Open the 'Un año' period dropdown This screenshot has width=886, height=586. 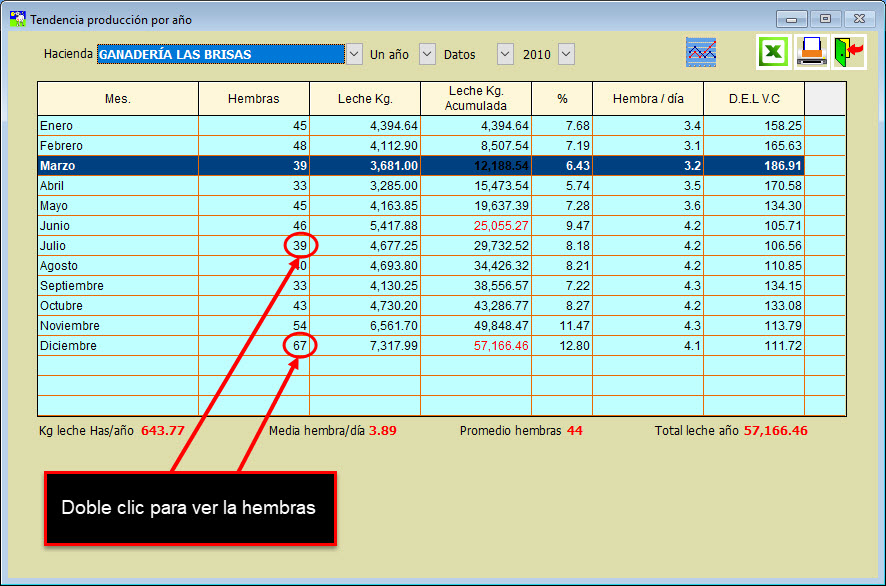point(427,54)
